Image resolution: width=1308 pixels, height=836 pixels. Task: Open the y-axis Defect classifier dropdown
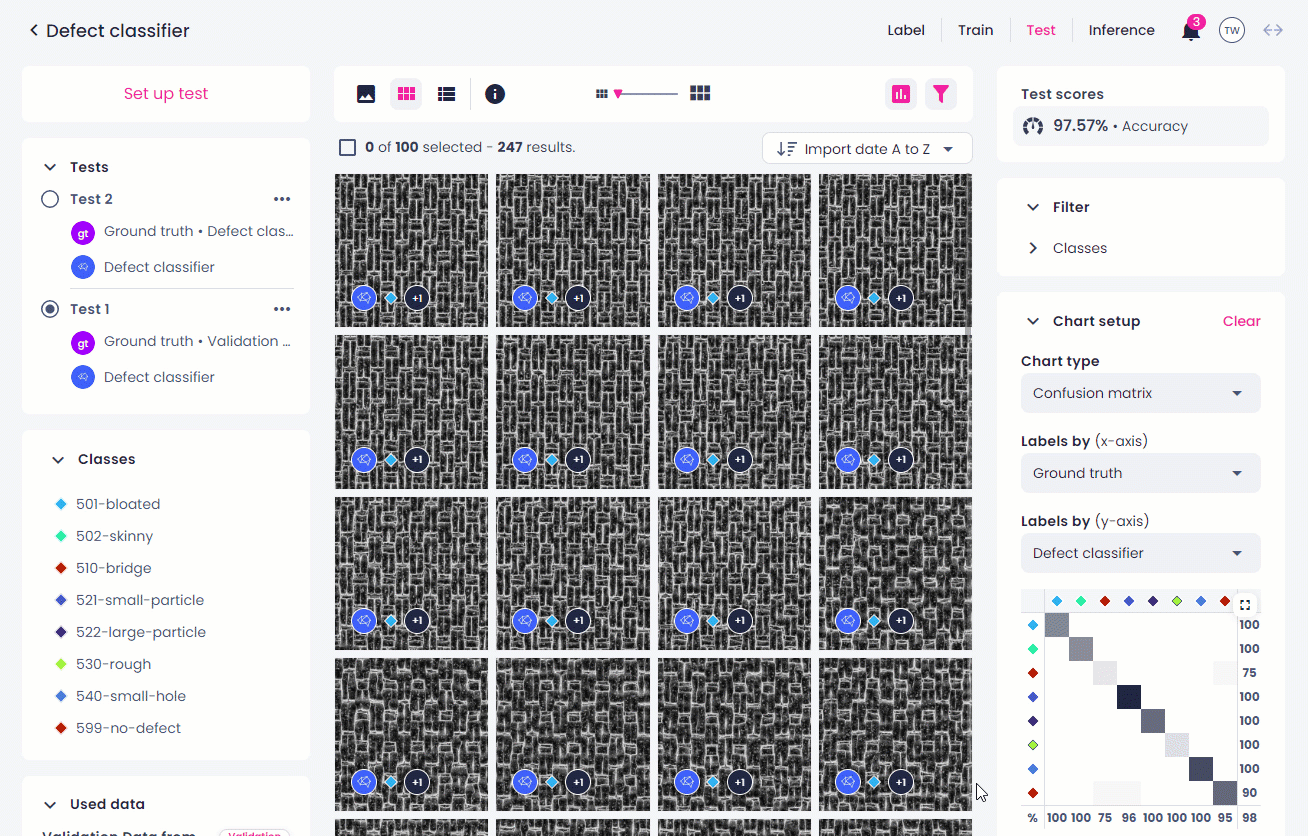click(1140, 553)
